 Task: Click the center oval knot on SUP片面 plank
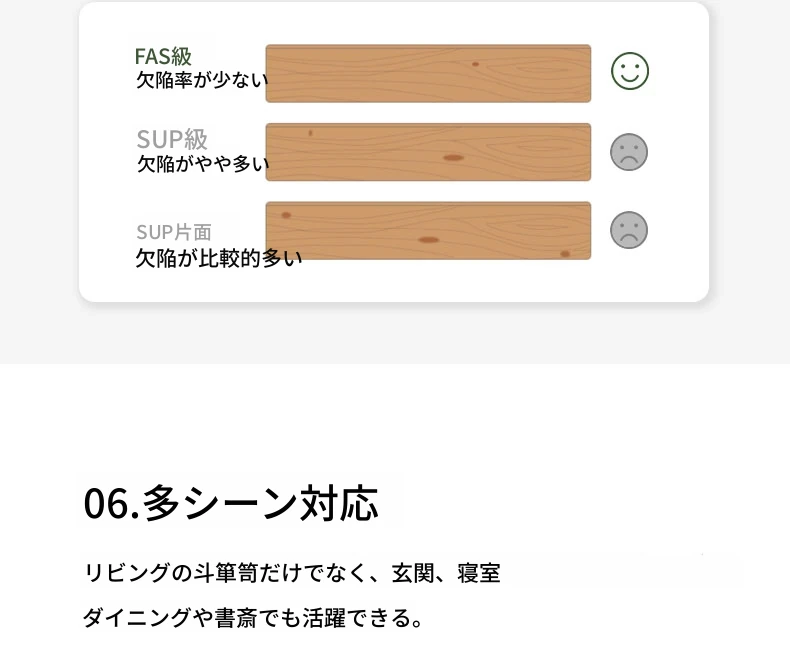pos(428,240)
